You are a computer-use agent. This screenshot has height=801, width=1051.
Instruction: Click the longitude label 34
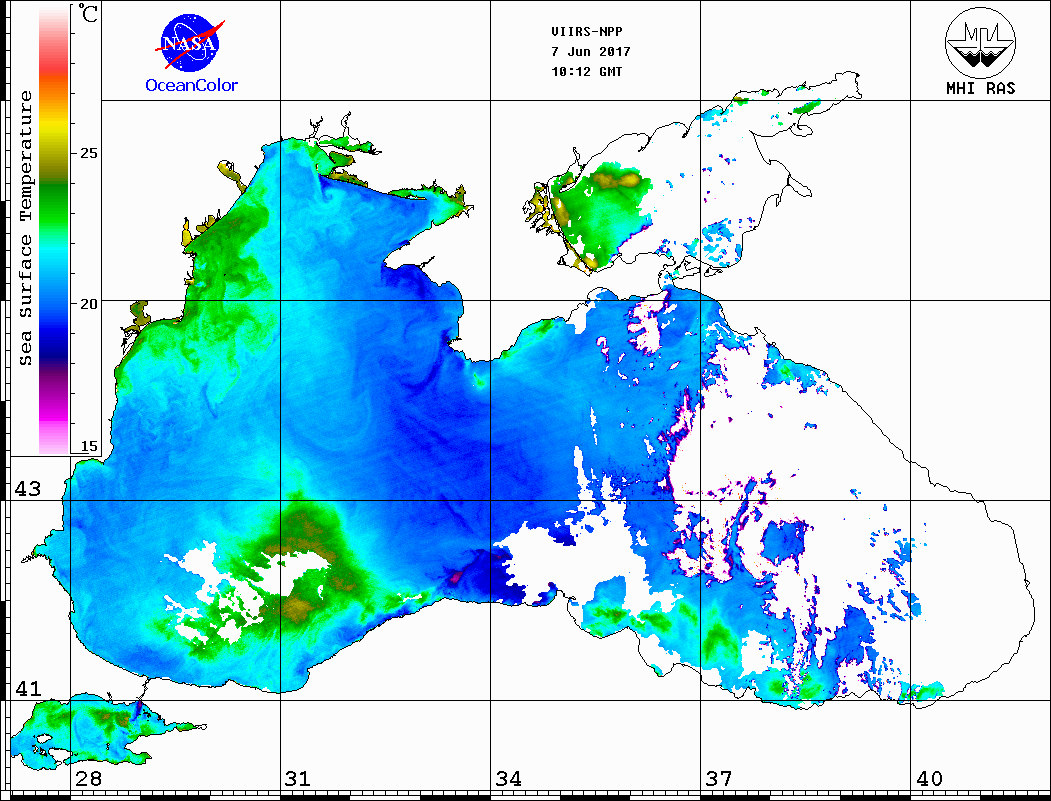508,778
